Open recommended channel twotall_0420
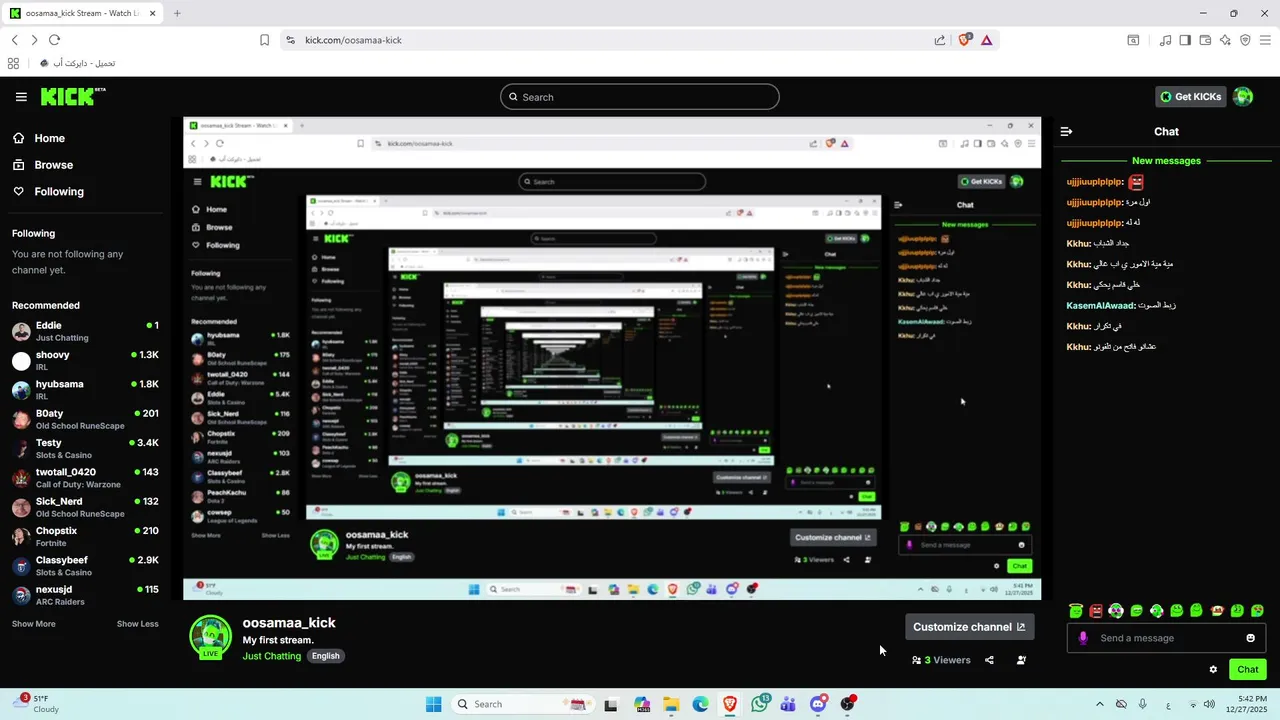This screenshot has width=1280, height=720. [x=86, y=478]
